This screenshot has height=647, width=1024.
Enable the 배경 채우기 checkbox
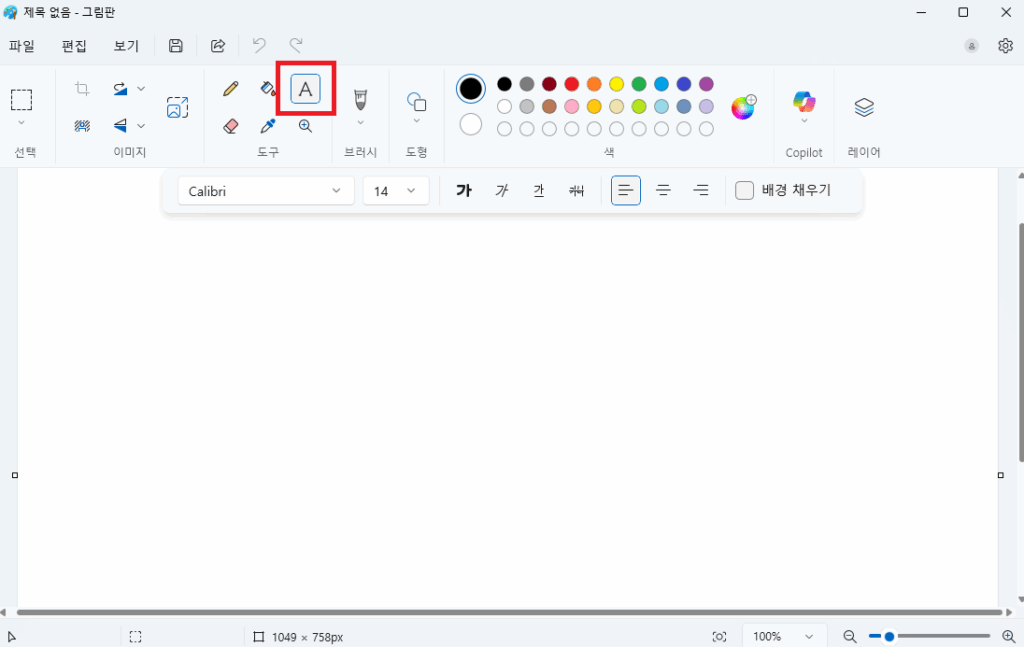coord(745,190)
